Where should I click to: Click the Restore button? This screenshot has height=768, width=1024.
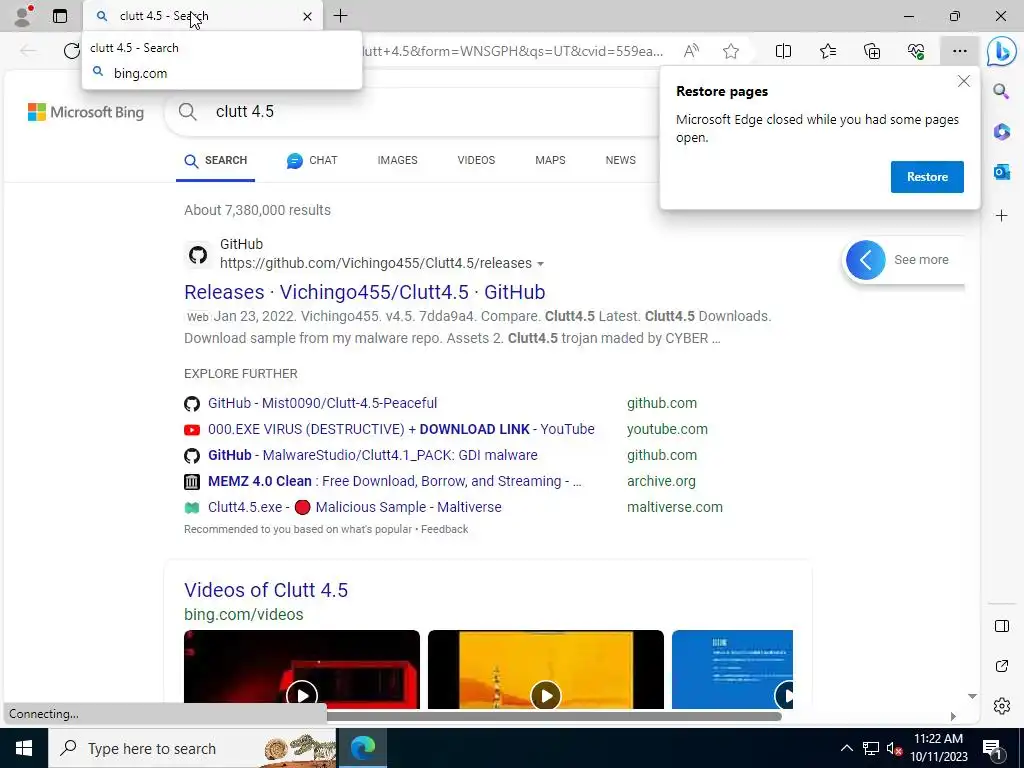click(x=927, y=177)
